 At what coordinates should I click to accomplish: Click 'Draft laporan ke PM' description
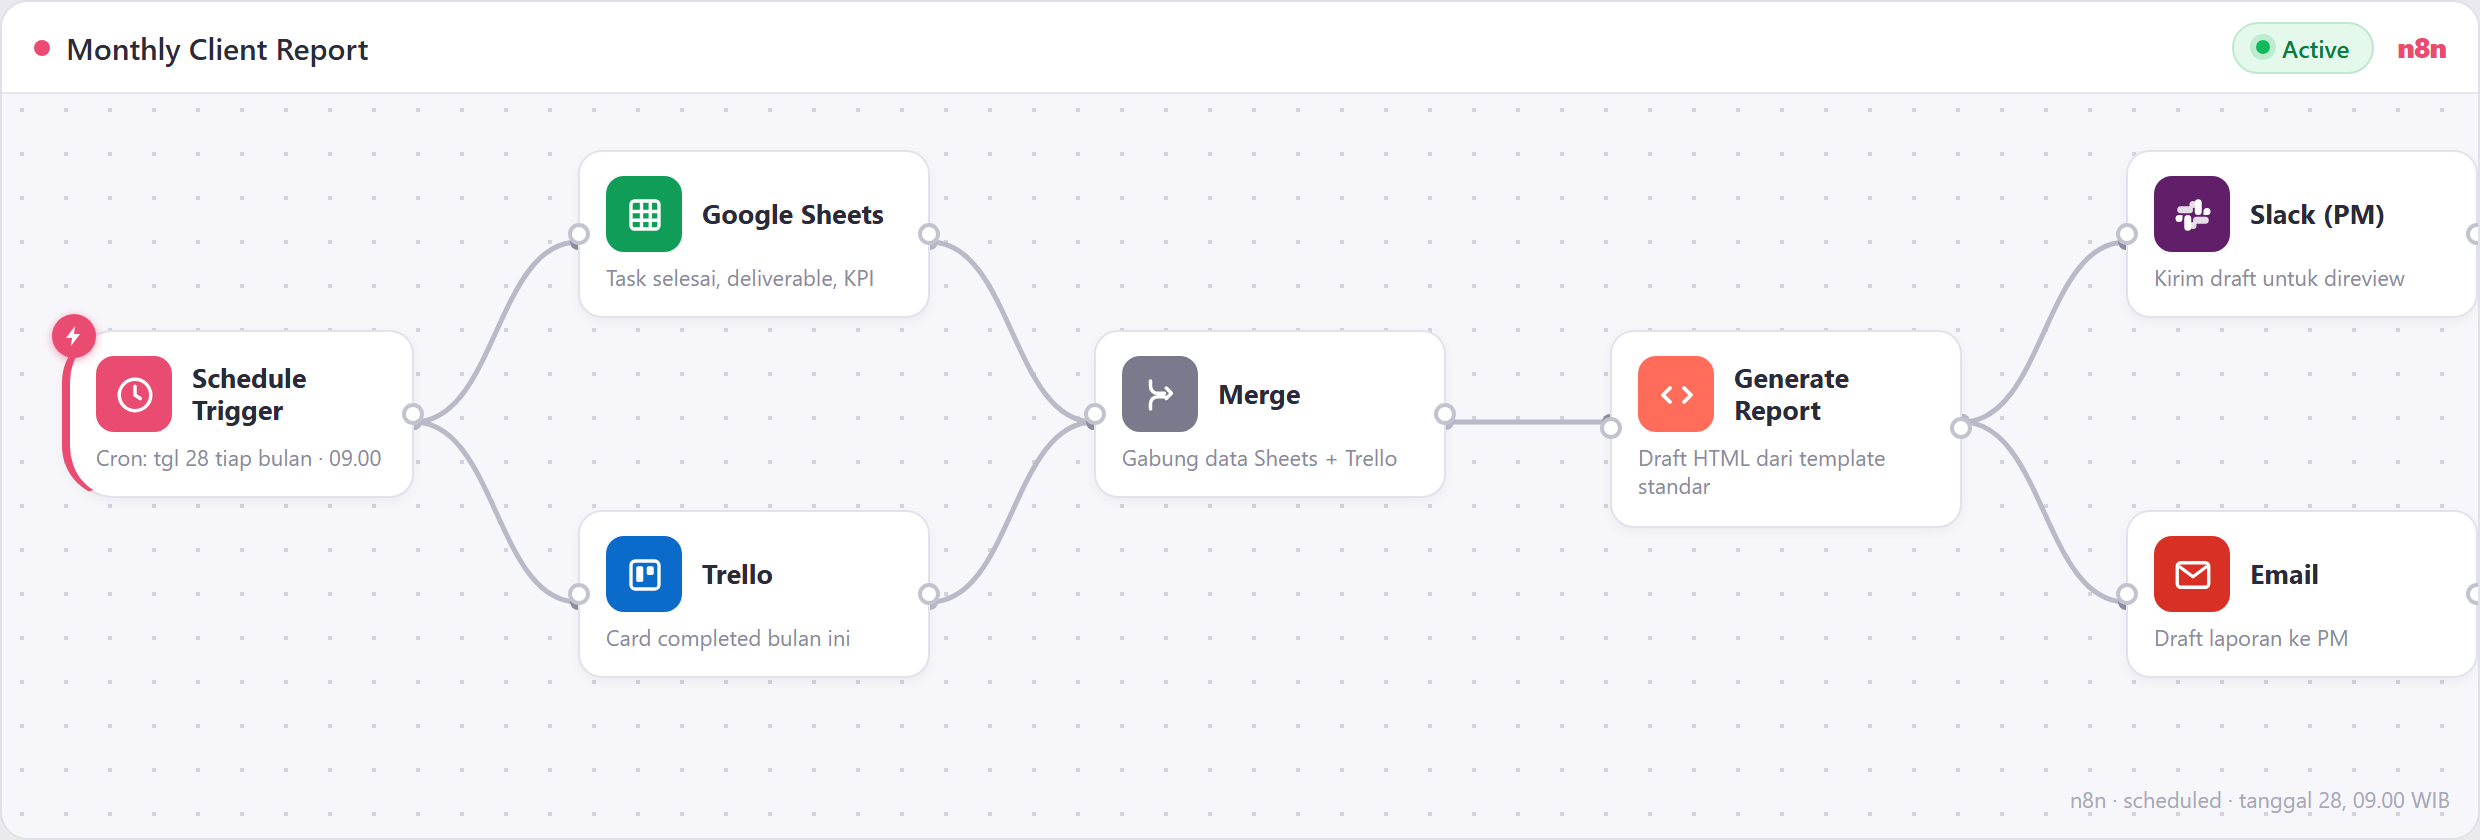2251,638
